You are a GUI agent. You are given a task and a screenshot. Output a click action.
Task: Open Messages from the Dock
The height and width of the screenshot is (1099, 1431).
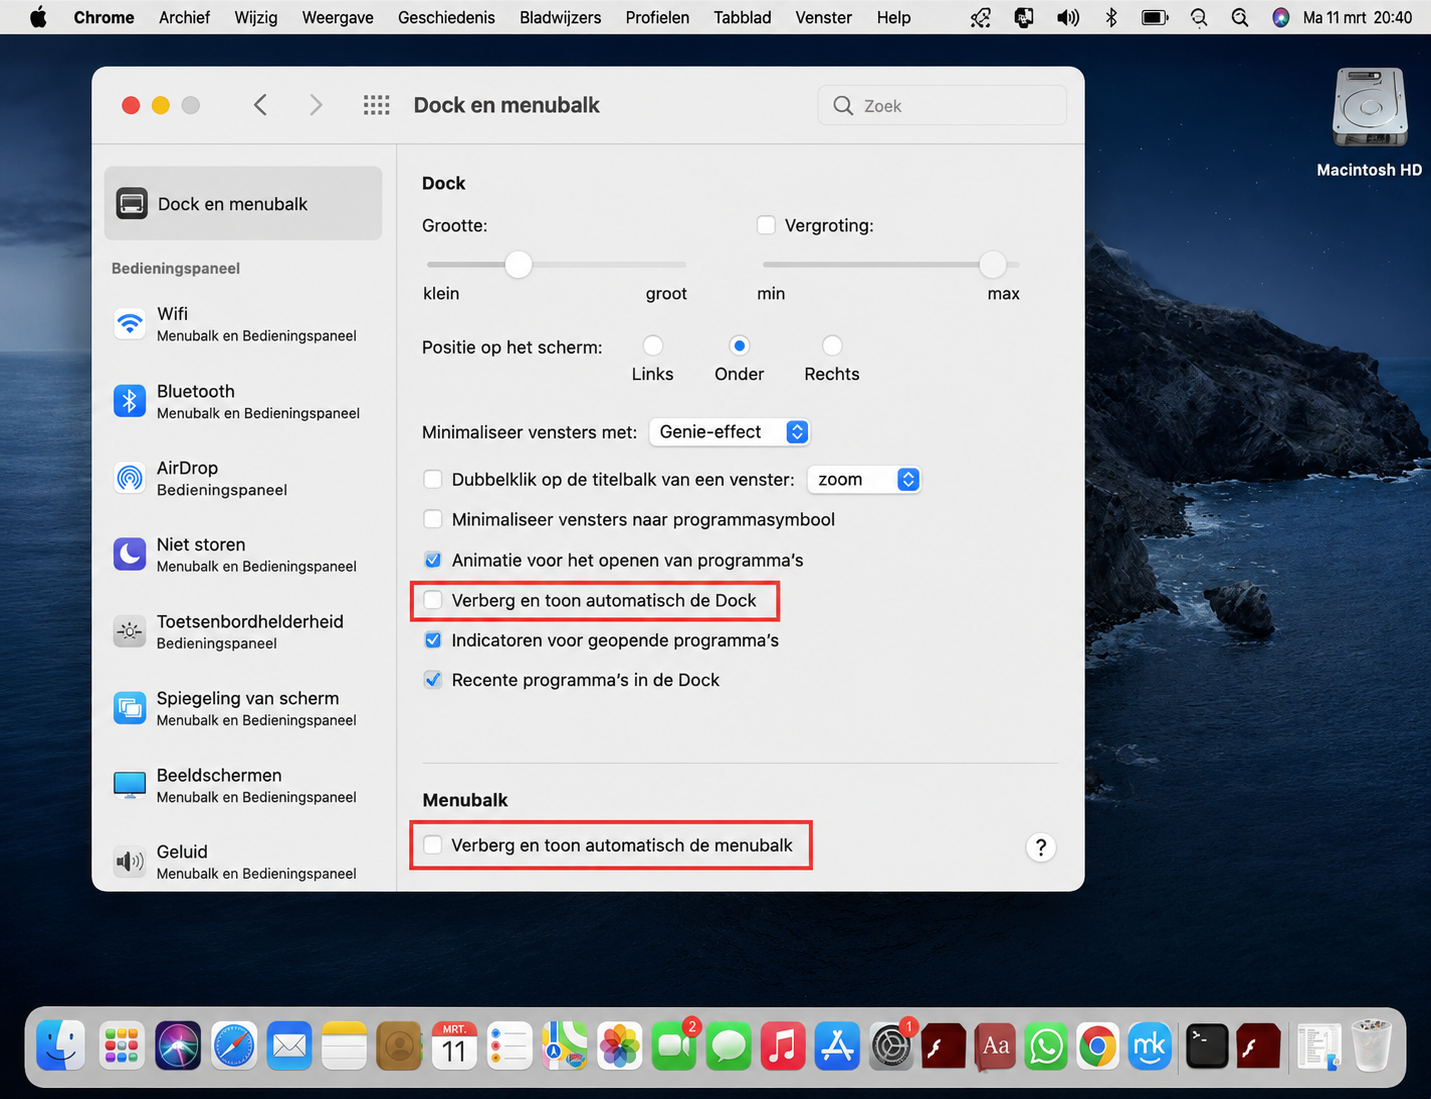pos(729,1046)
